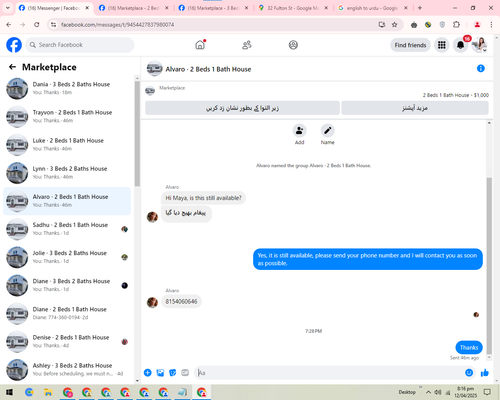Click Alvaro's avatar beside phone number message
The image size is (500, 400).
click(x=152, y=302)
